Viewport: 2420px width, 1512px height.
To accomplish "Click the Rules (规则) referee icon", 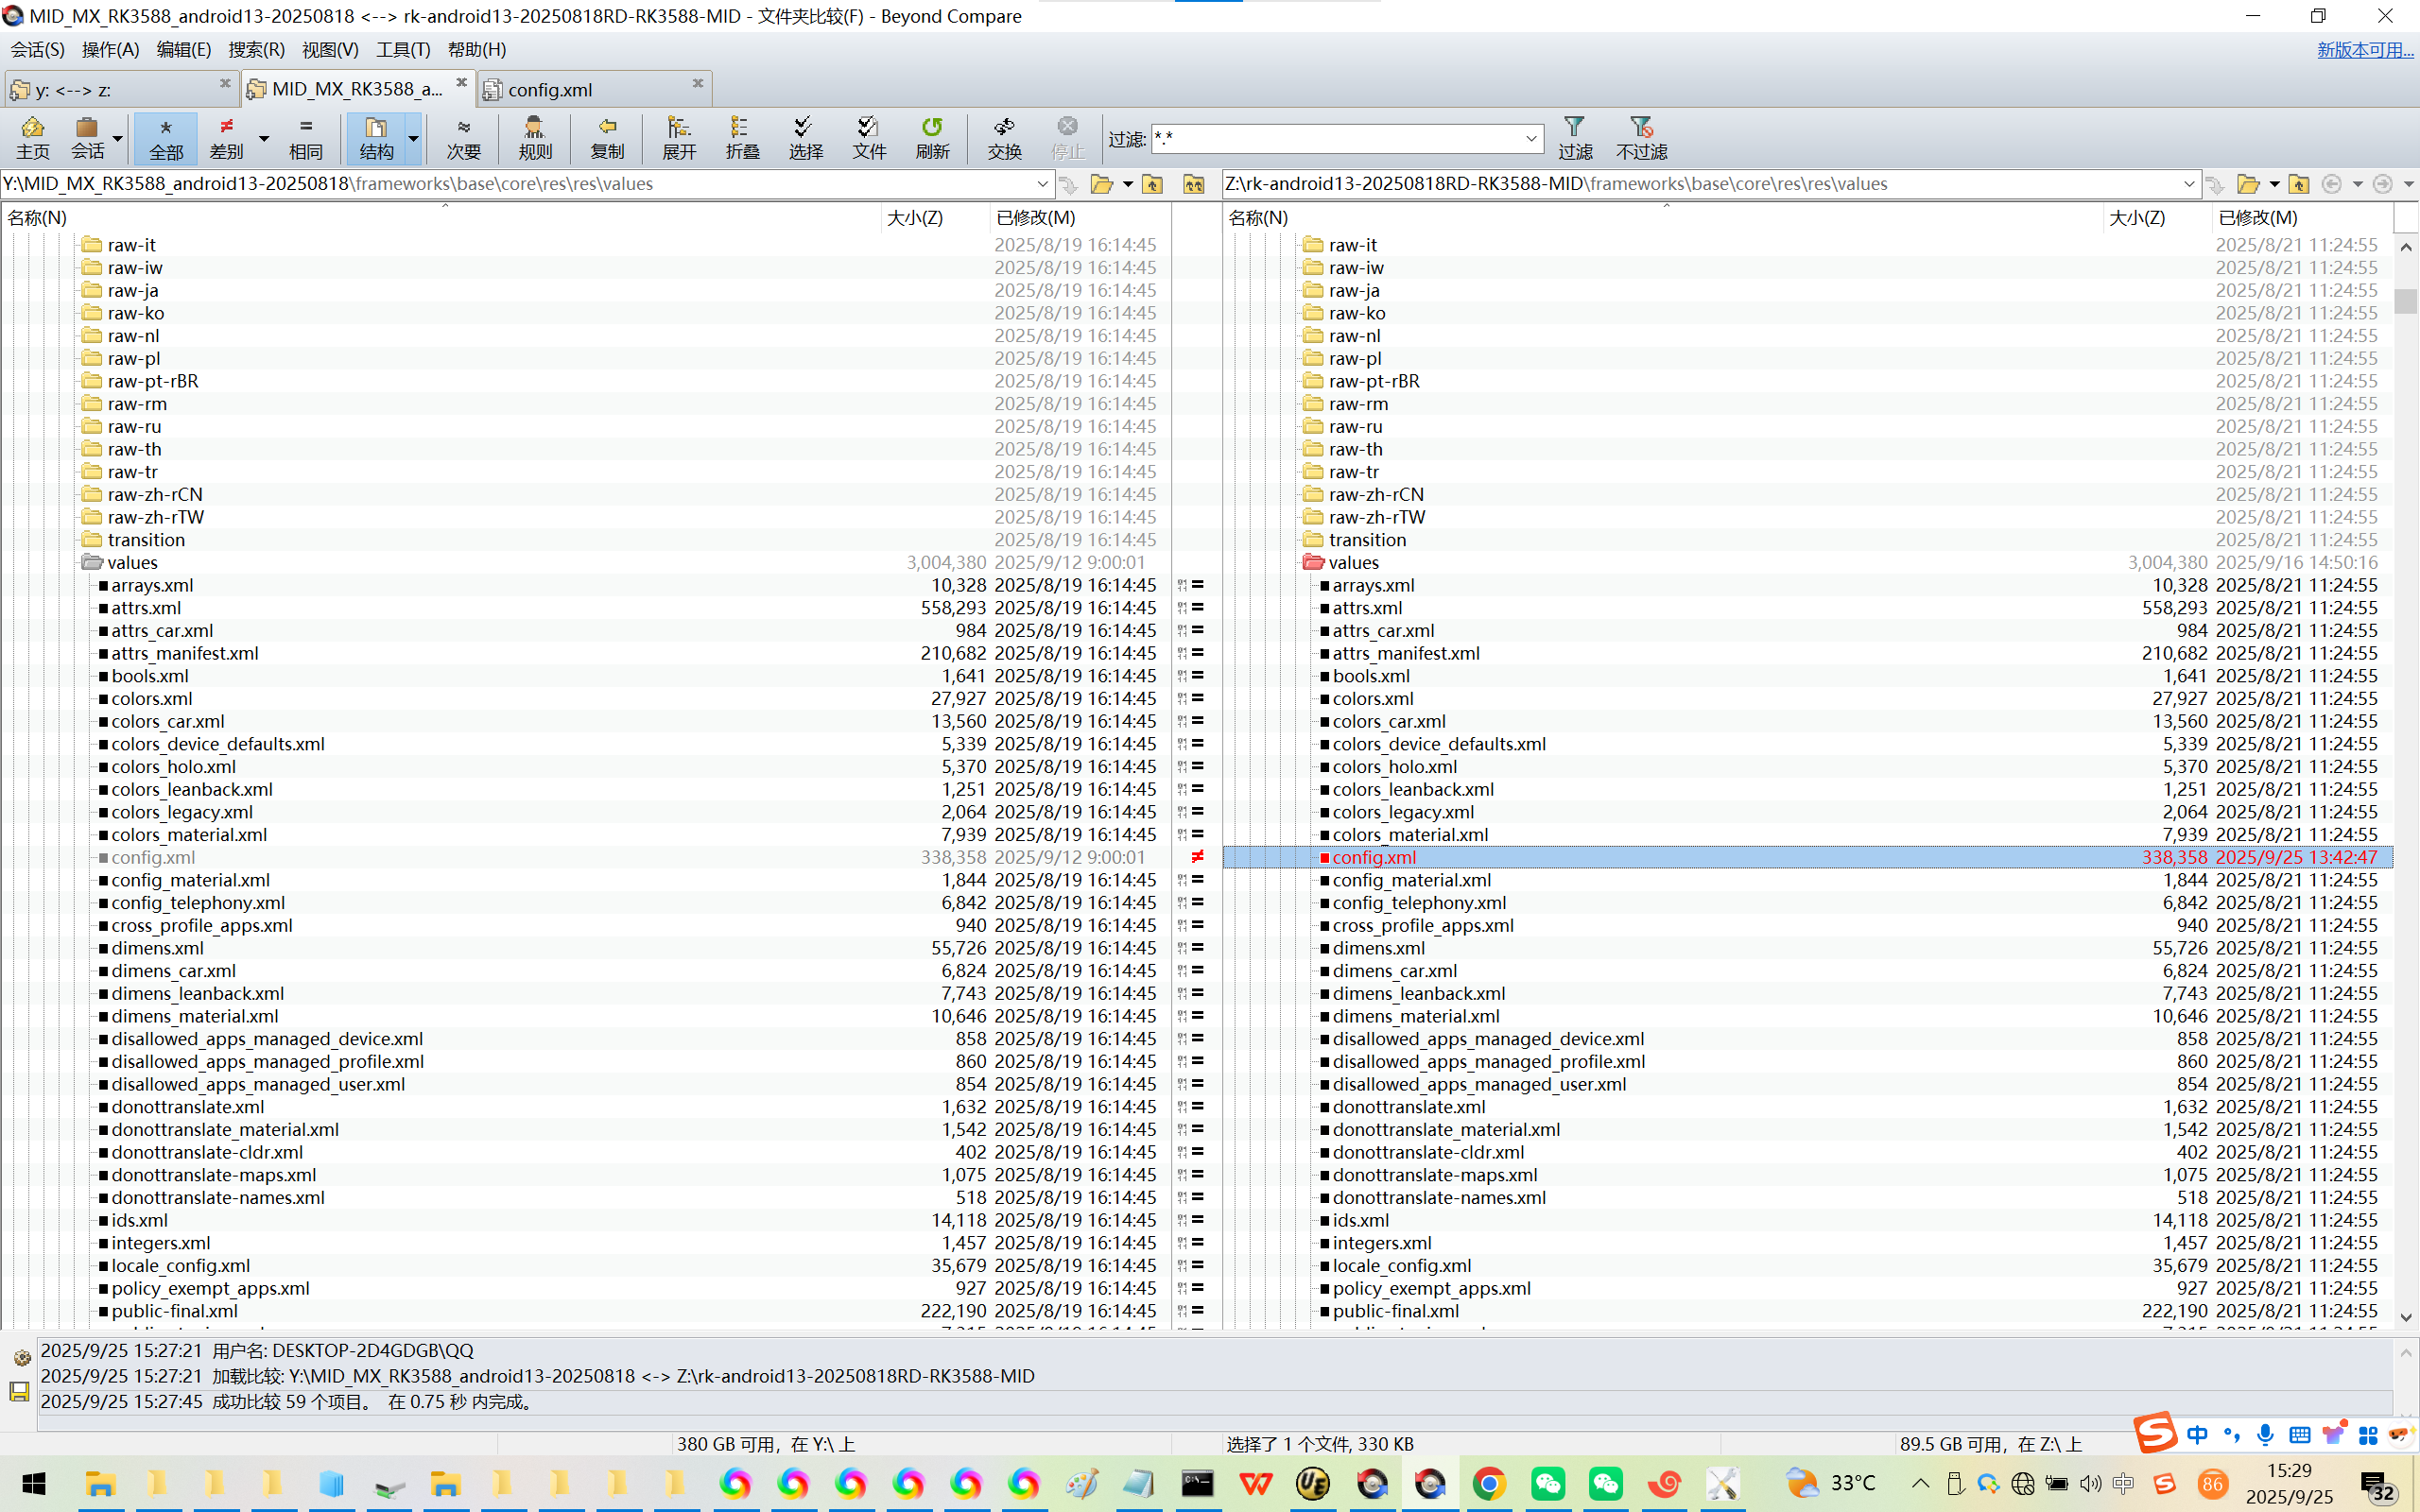I will coord(535,137).
